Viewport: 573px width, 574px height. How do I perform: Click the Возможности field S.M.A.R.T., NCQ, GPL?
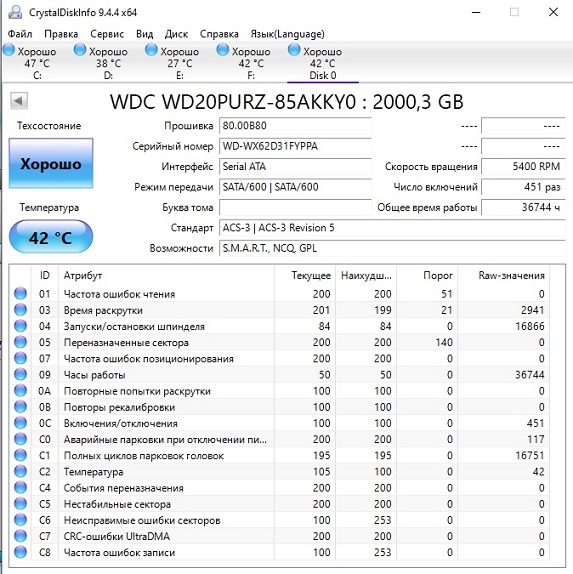(392, 249)
